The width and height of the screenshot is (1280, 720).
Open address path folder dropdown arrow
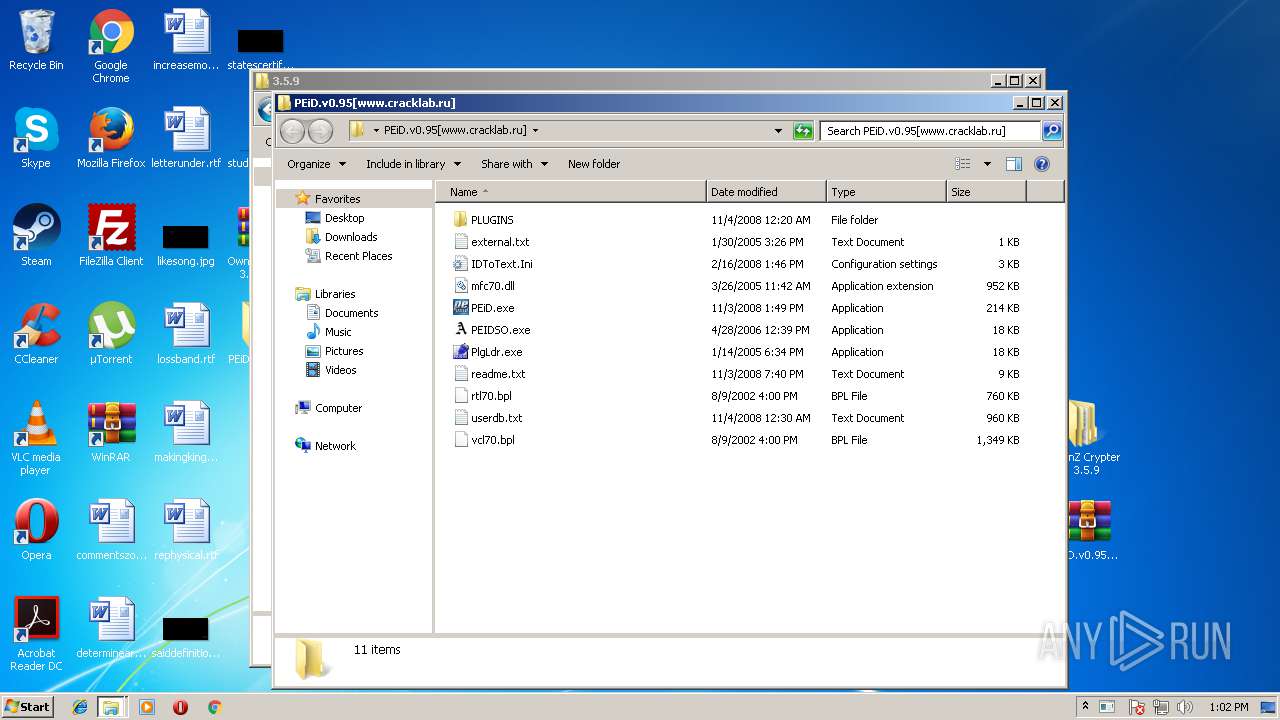point(535,131)
